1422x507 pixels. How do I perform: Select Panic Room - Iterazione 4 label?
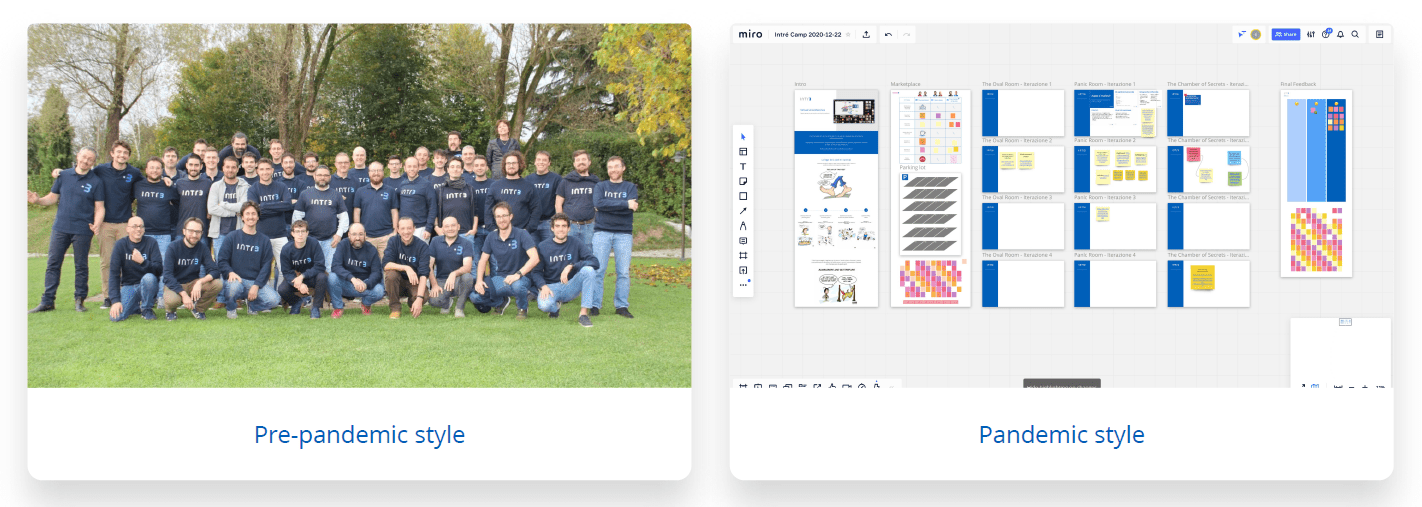point(1105,255)
